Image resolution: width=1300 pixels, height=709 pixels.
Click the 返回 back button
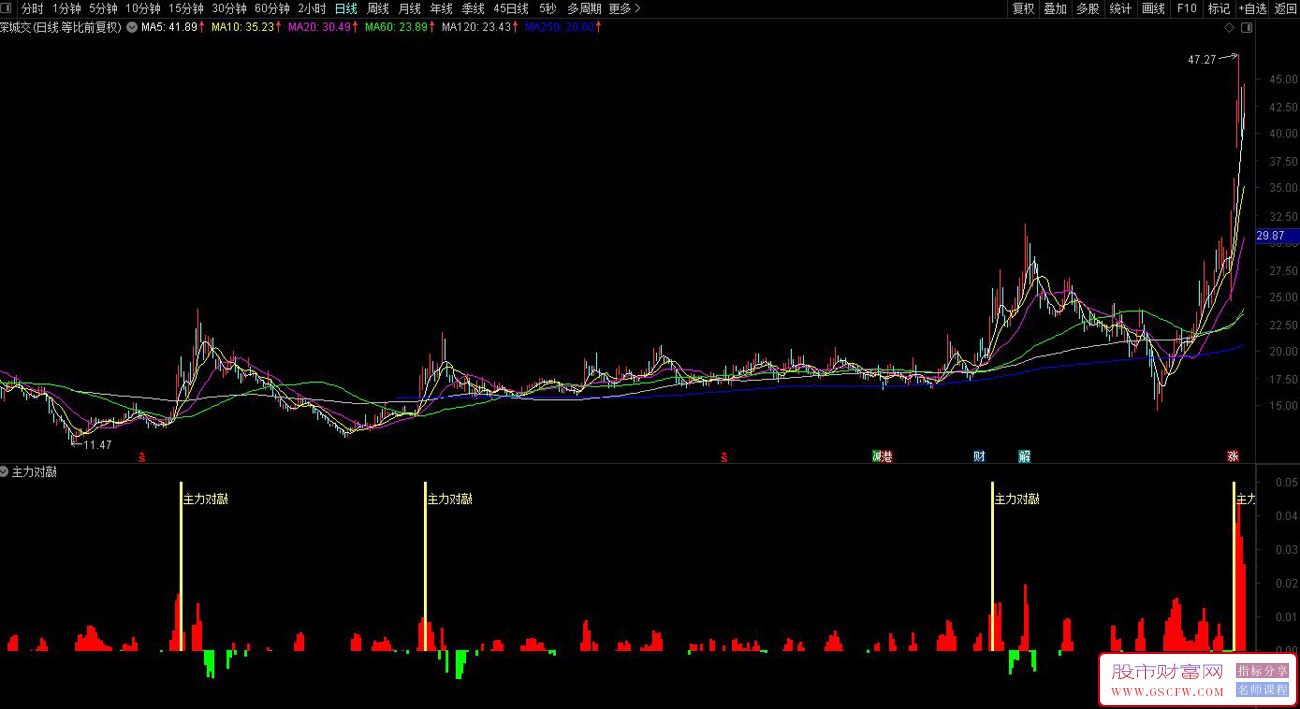1285,8
